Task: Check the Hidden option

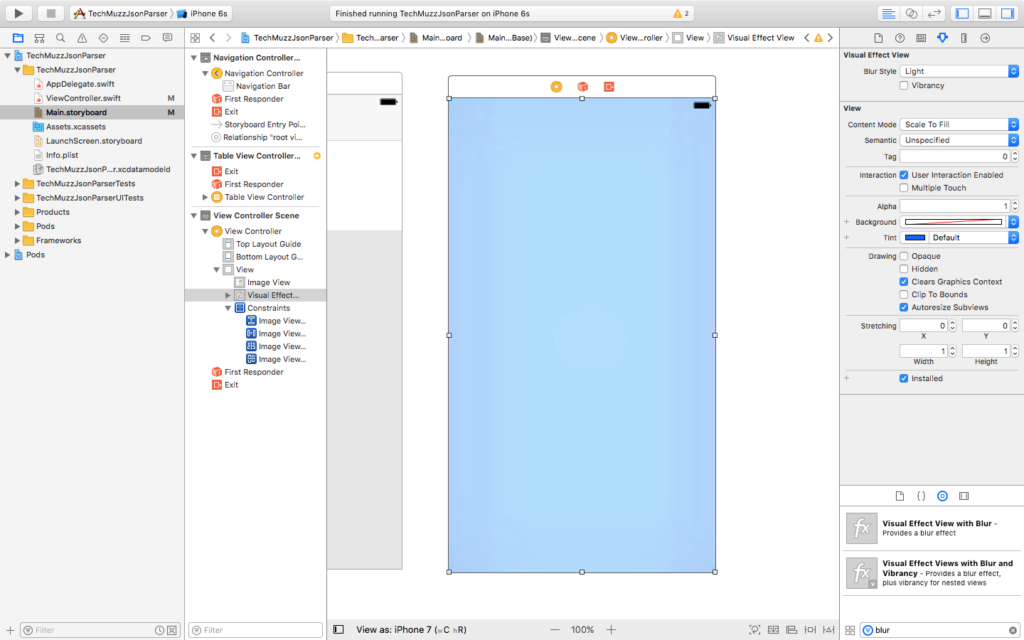Action: (x=904, y=269)
